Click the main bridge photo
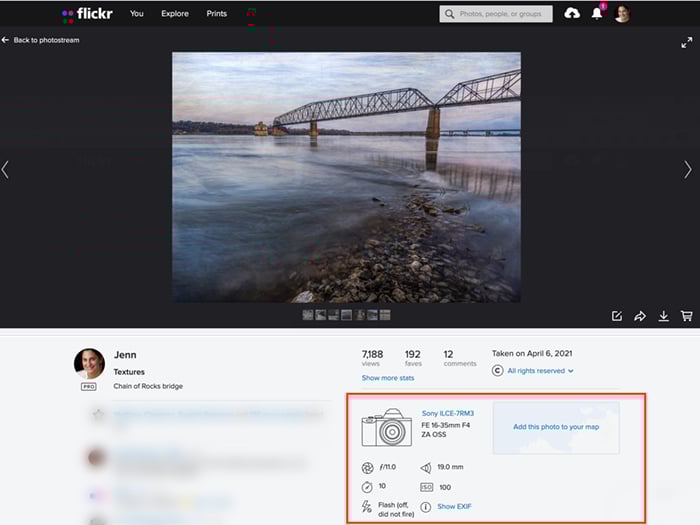Viewport: 700px width, 525px height. [x=346, y=177]
